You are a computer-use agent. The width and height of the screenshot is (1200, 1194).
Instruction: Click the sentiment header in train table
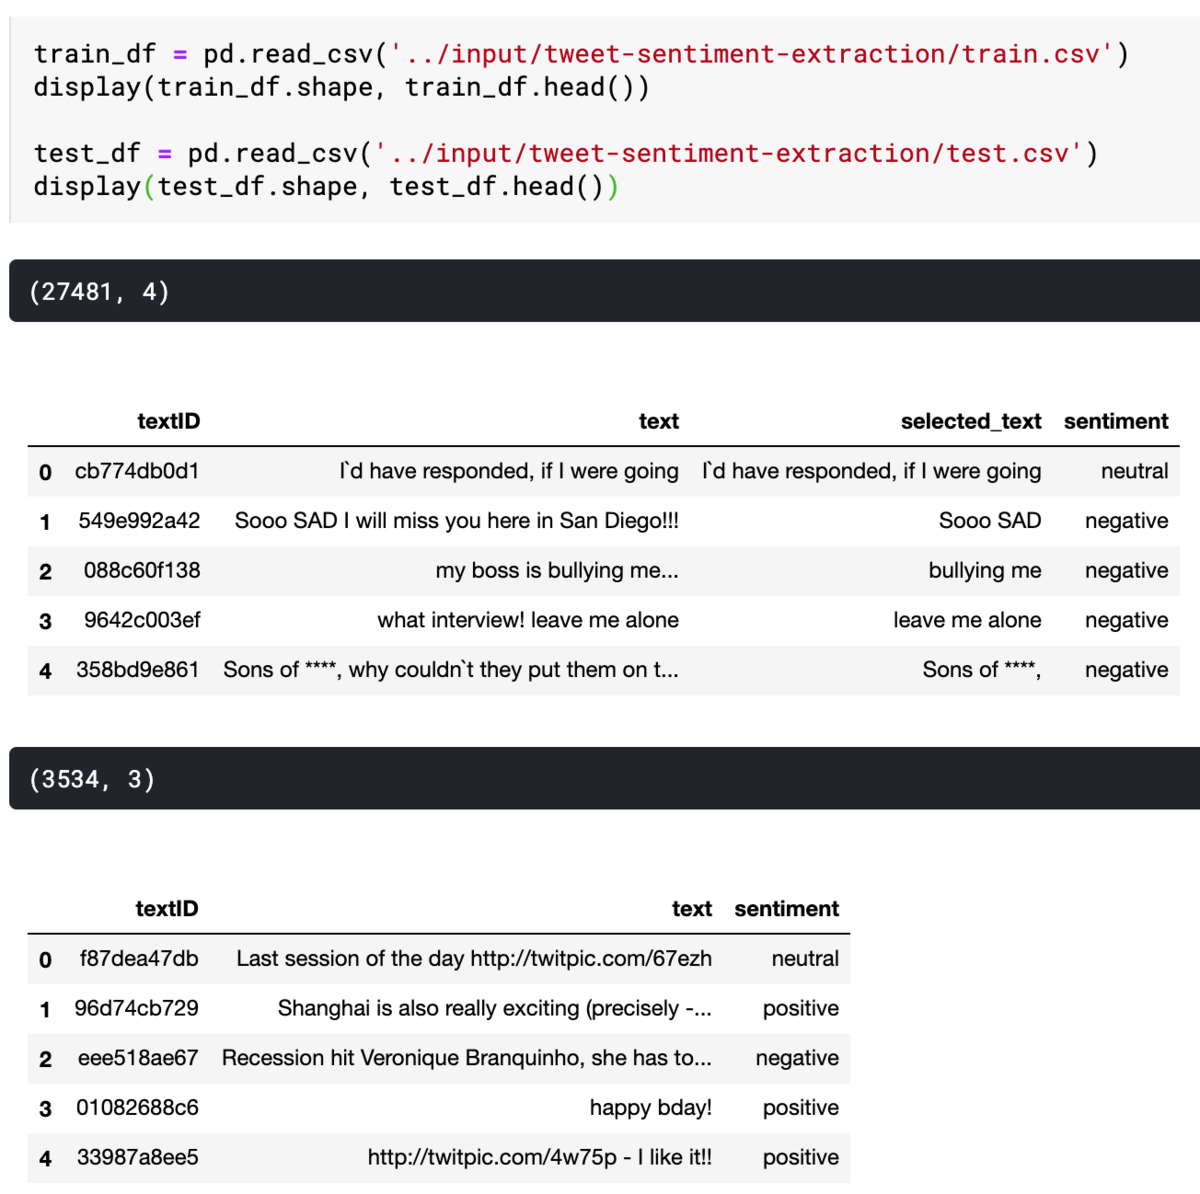[1116, 421]
